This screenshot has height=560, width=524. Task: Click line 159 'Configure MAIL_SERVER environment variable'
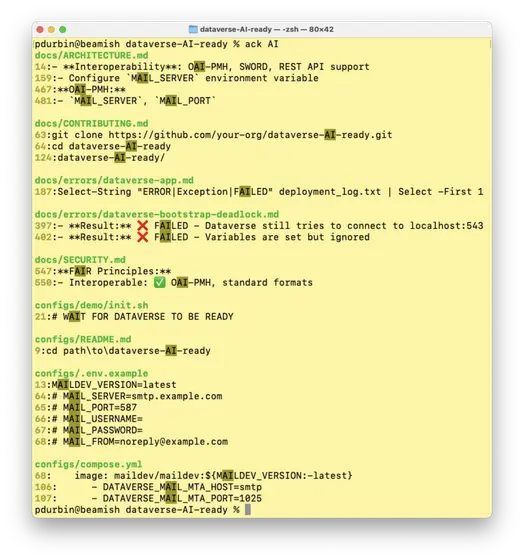point(177,78)
